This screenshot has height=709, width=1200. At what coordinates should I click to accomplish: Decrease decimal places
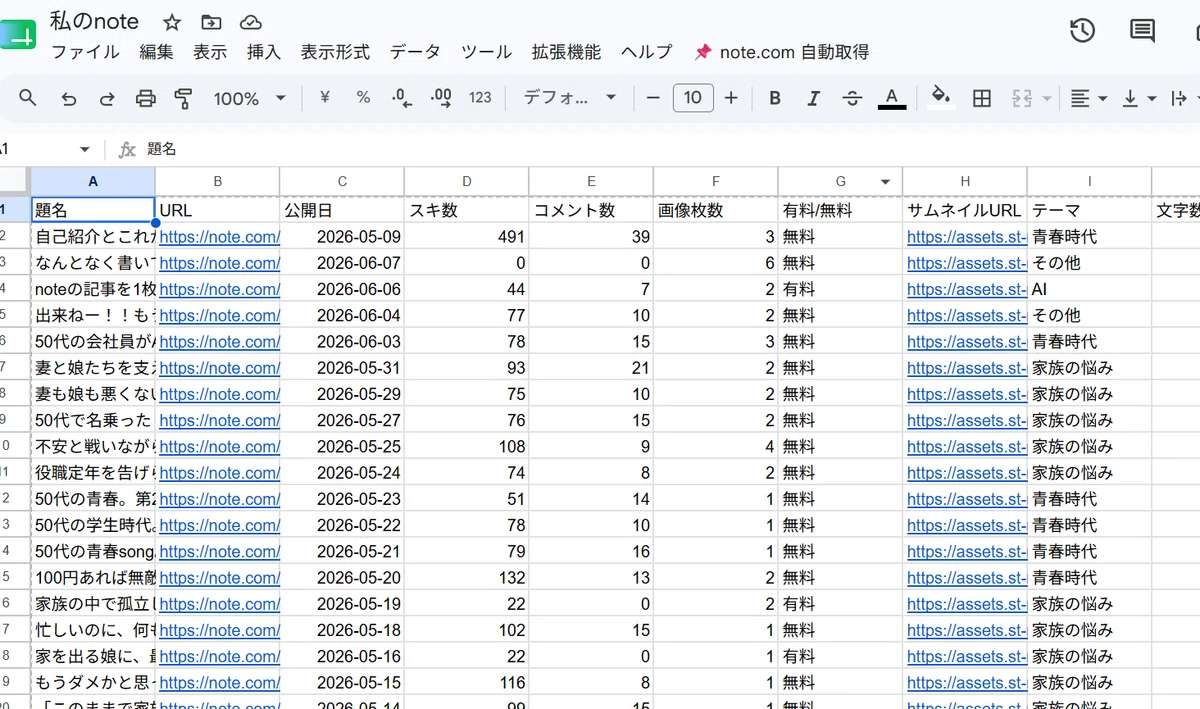pos(402,98)
